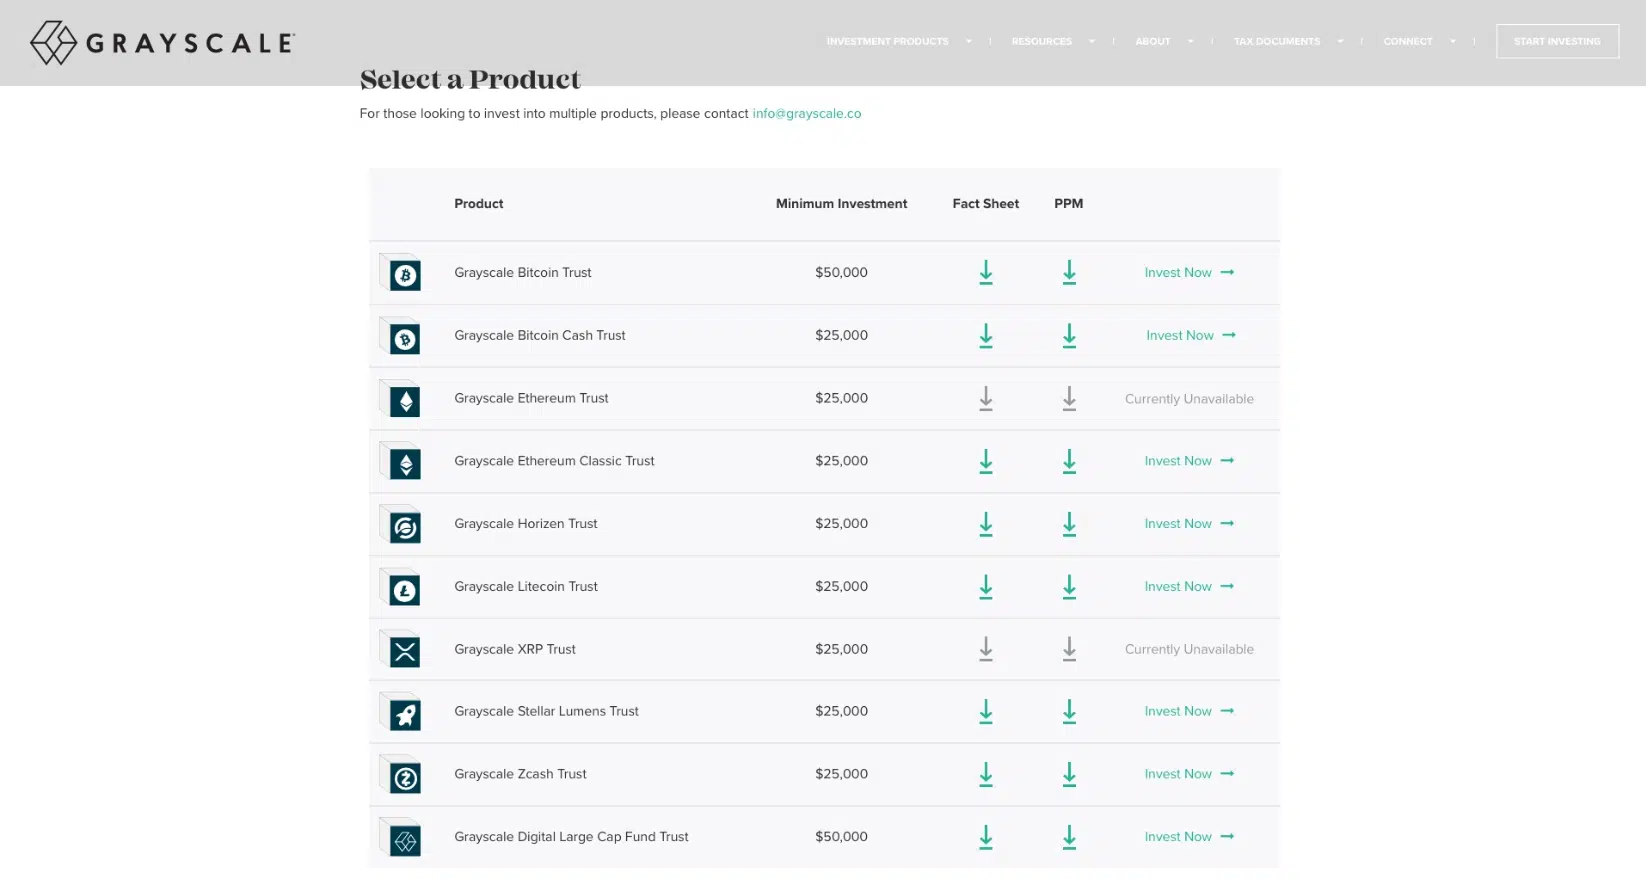Expand the Tax Documents dropdown
1646x879 pixels.
coord(1287,42)
